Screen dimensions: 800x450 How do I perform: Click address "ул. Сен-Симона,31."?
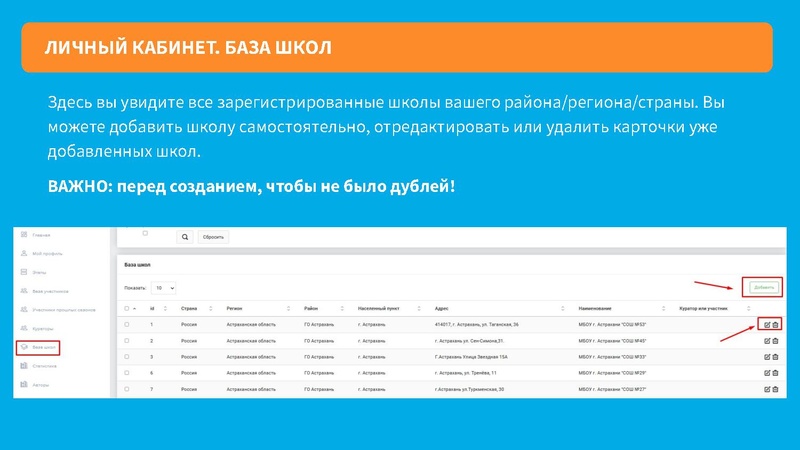click(x=484, y=341)
